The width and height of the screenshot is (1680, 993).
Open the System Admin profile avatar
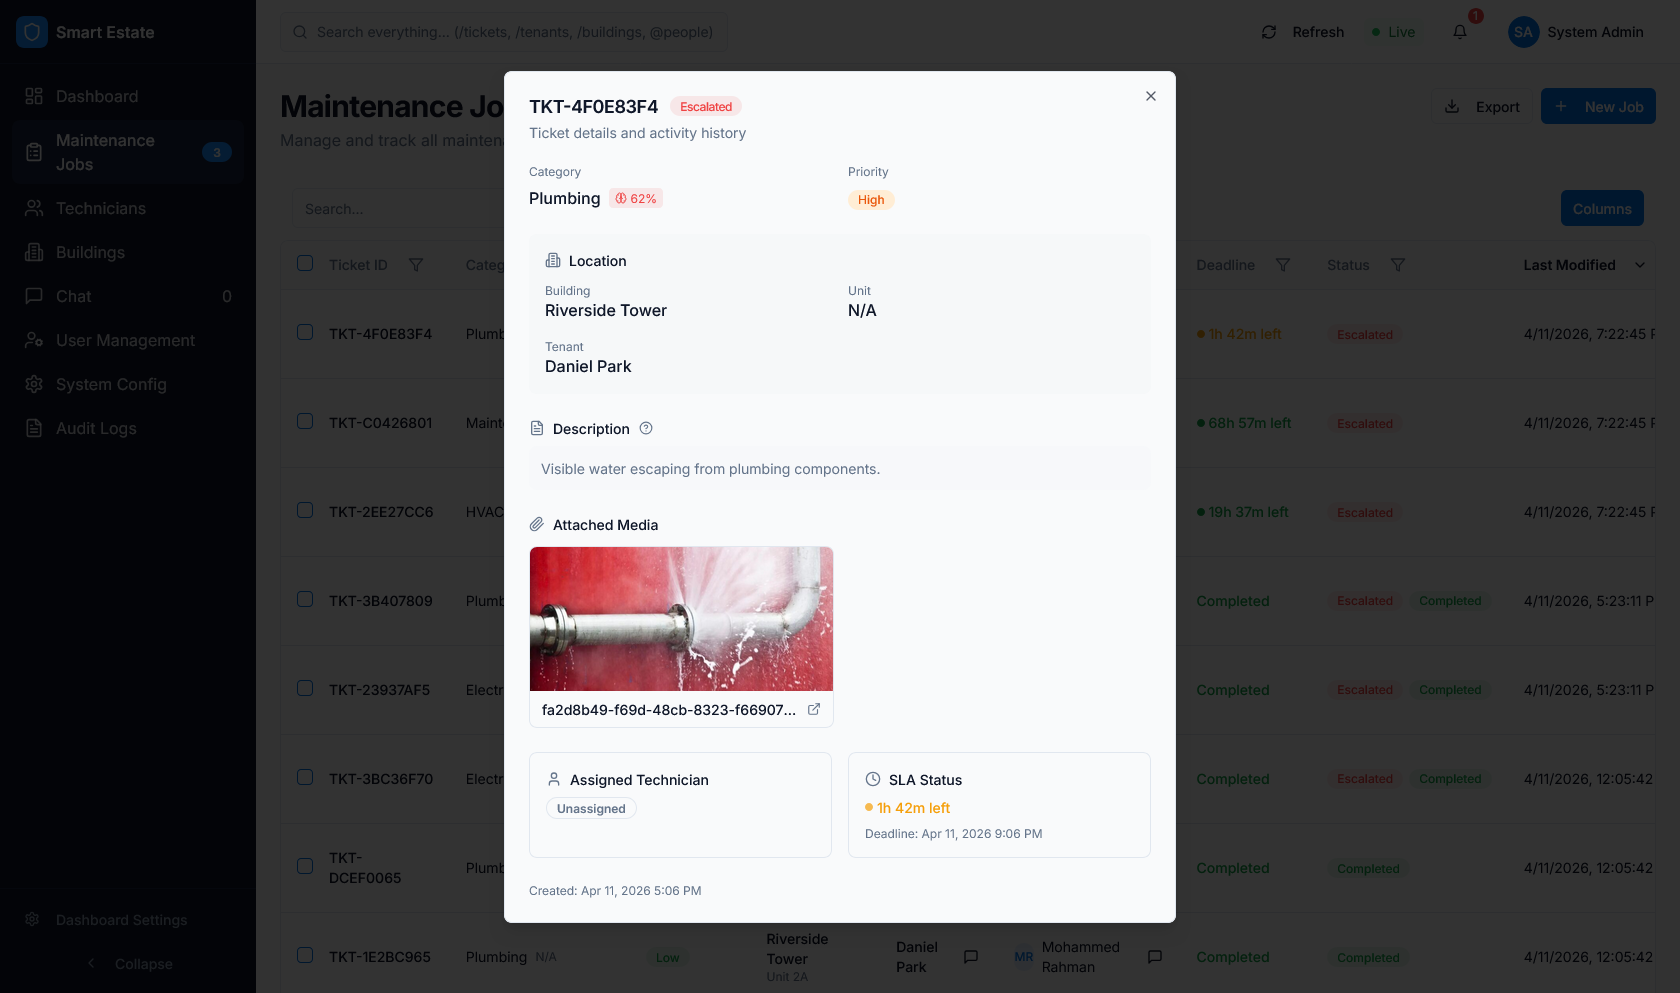pyautogui.click(x=1523, y=32)
